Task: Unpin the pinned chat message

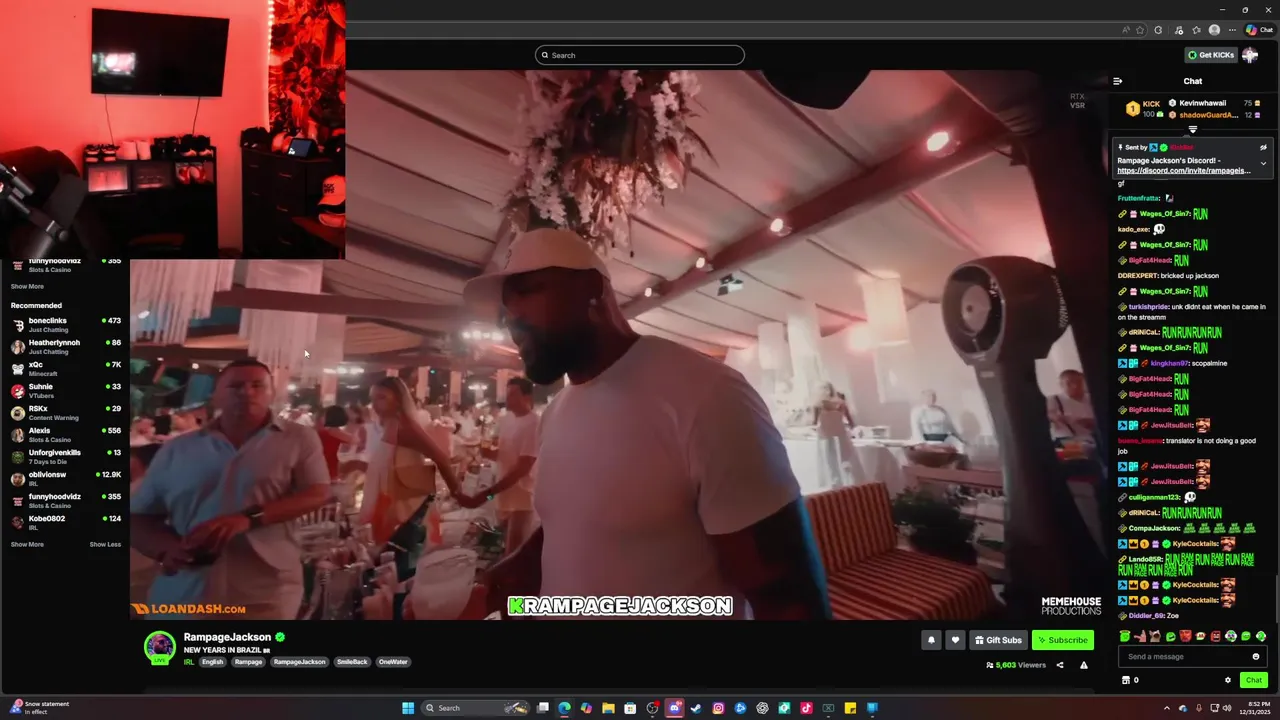Action: [x=1263, y=147]
